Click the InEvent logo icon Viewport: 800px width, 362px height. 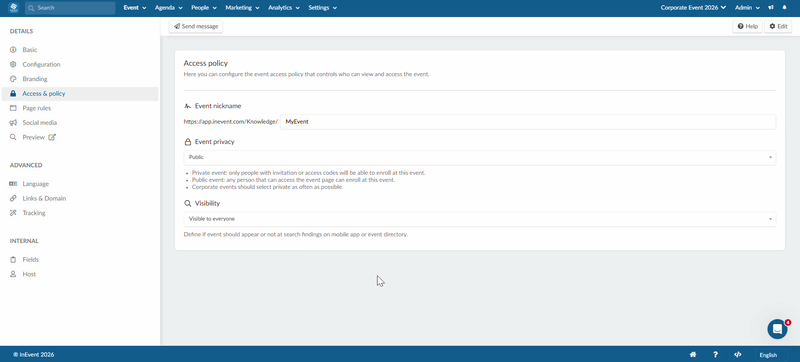13,8
